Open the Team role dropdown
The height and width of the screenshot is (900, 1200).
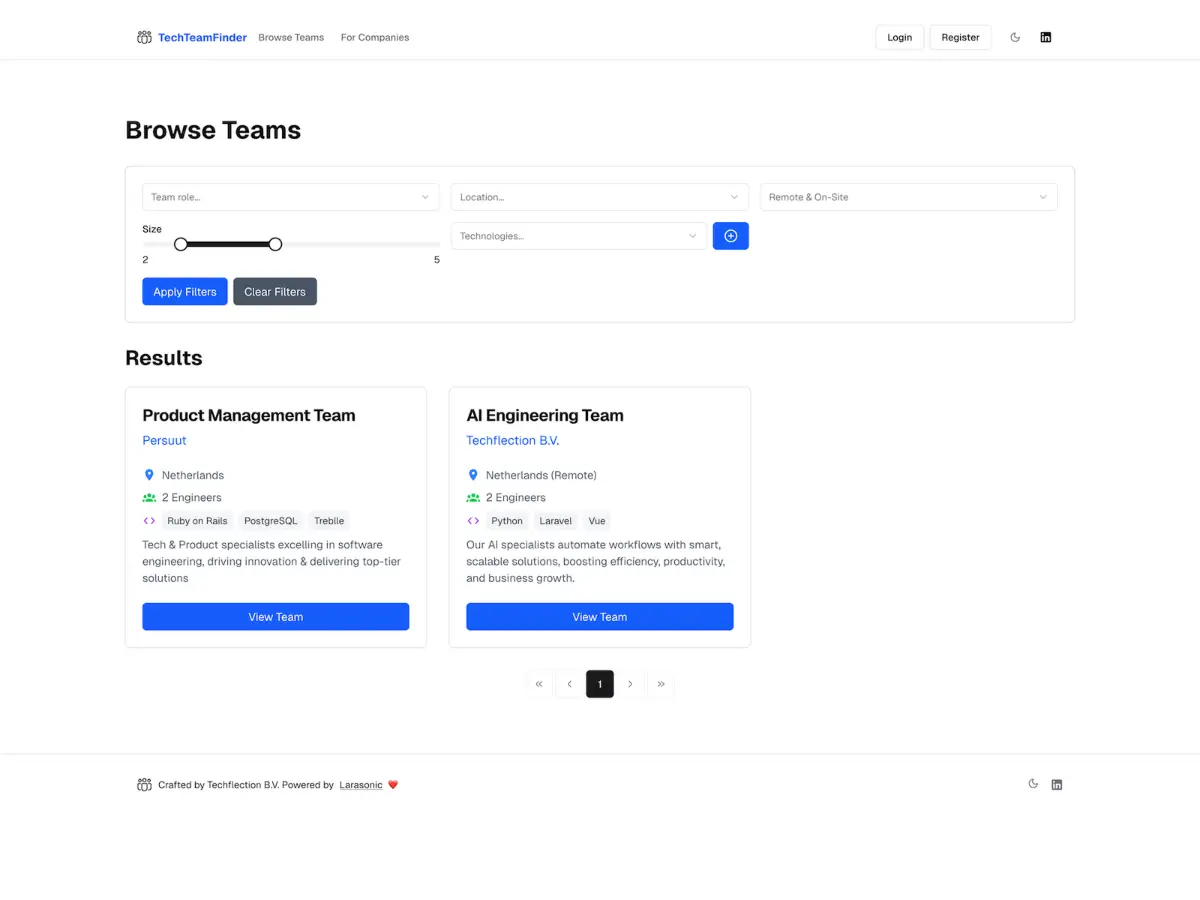point(290,197)
